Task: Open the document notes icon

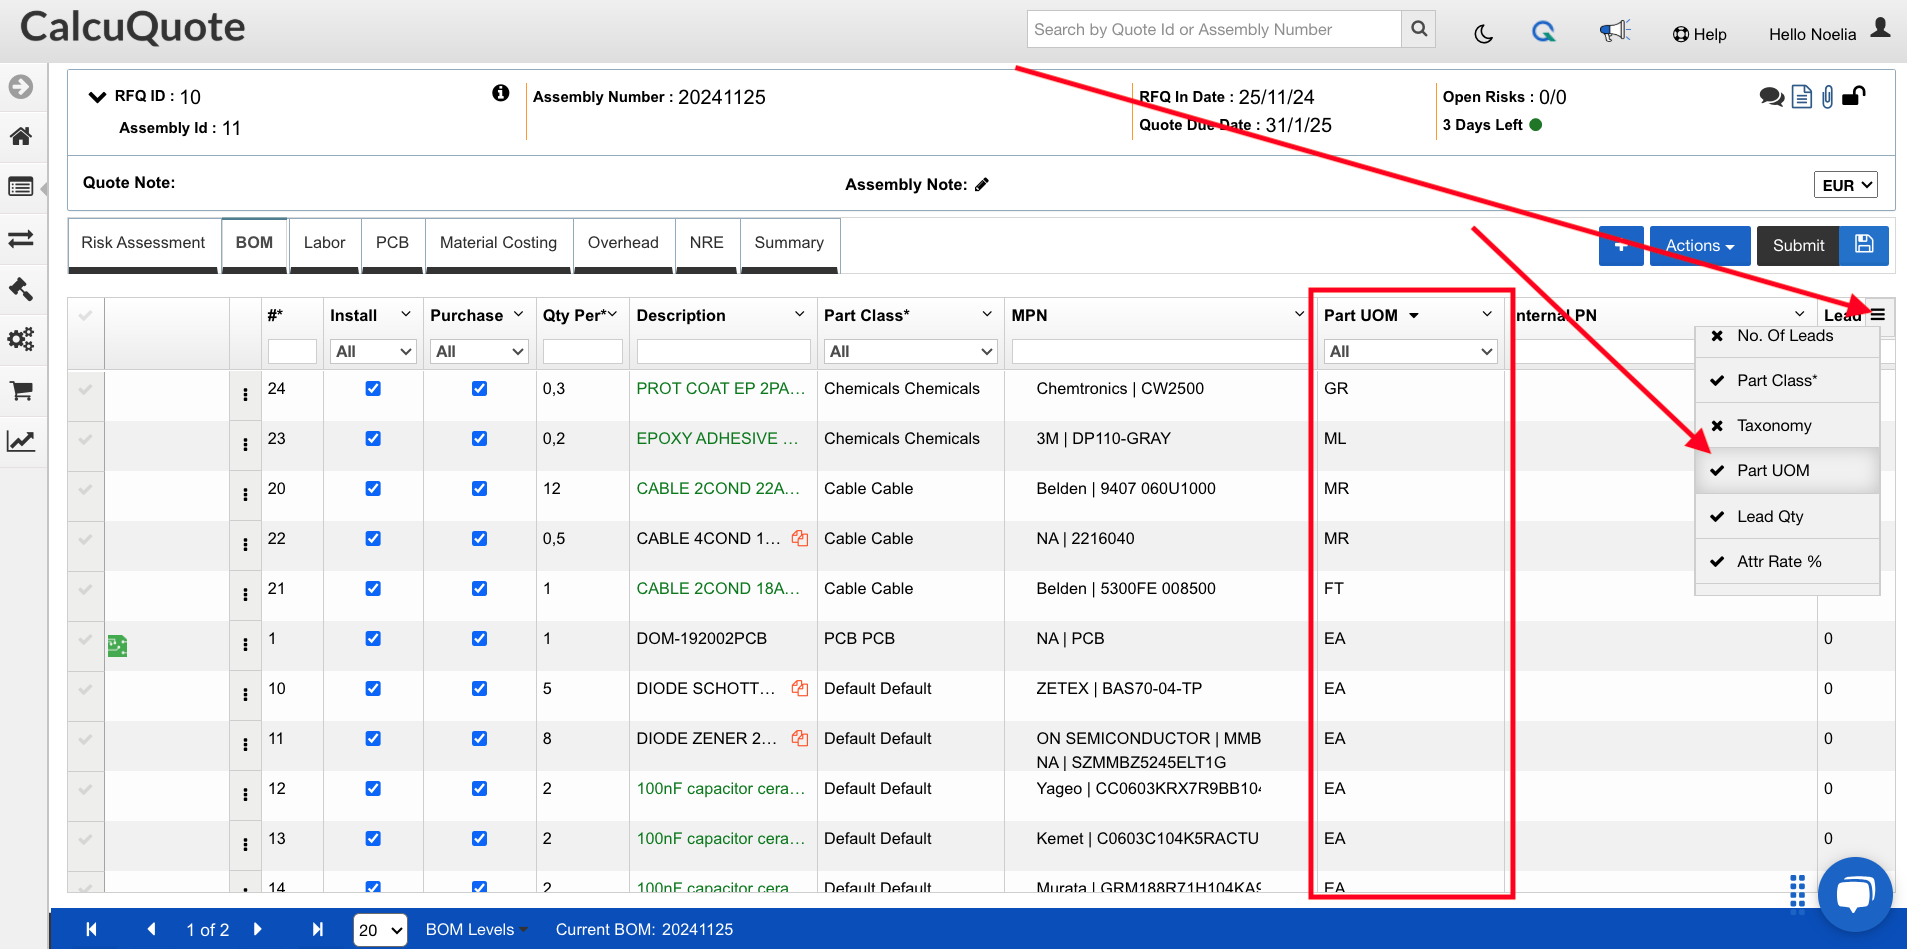Action: click(x=1802, y=97)
